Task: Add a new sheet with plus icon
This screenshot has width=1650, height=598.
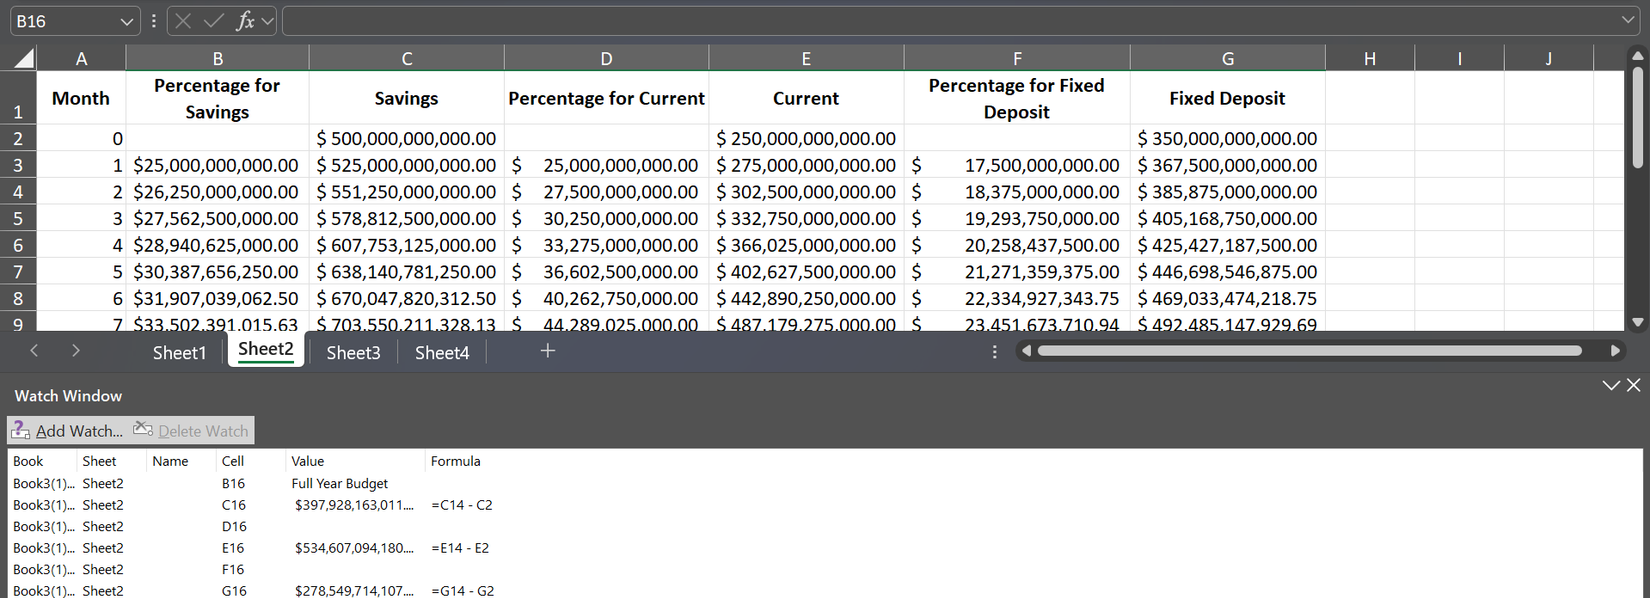Action: pyautogui.click(x=547, y=351)
